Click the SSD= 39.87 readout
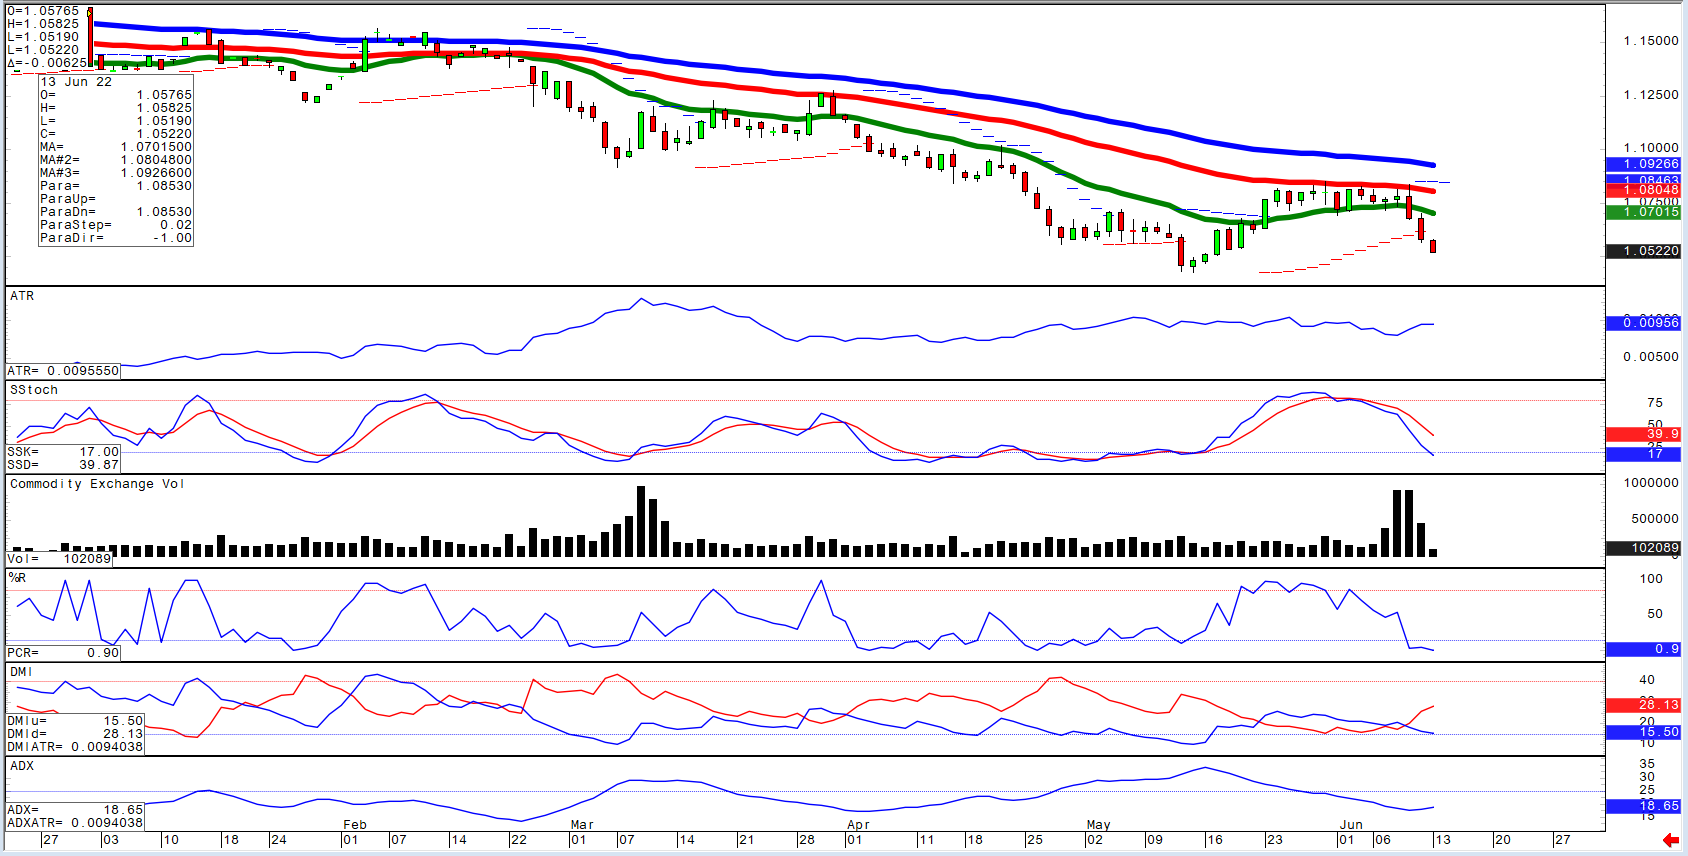Screen dimensions: 1688x856 pos(63,465)
